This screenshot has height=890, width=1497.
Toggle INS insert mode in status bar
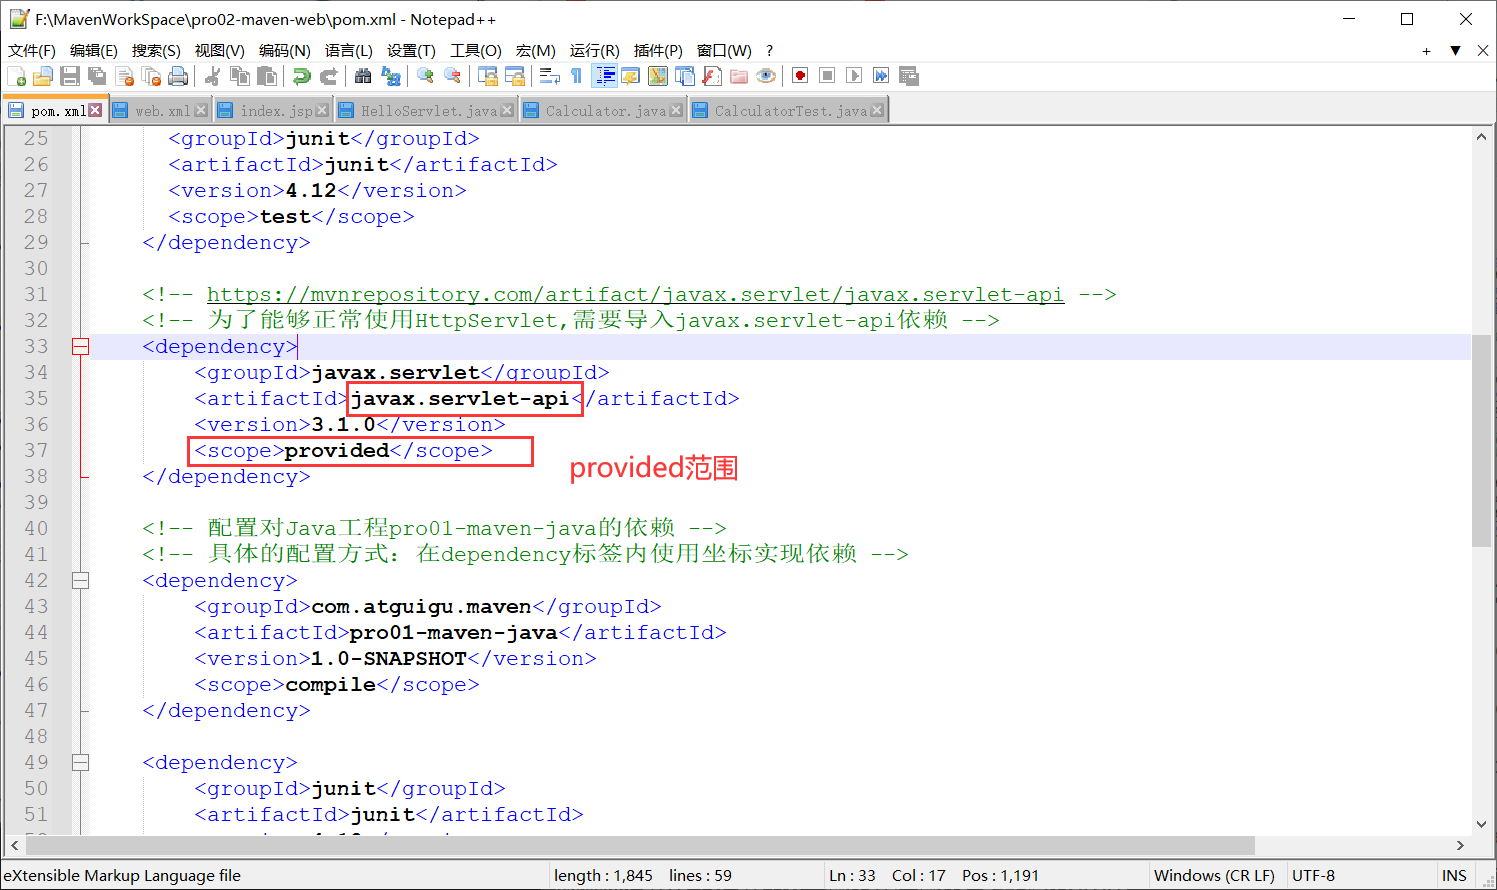(x=1454, y=876)
